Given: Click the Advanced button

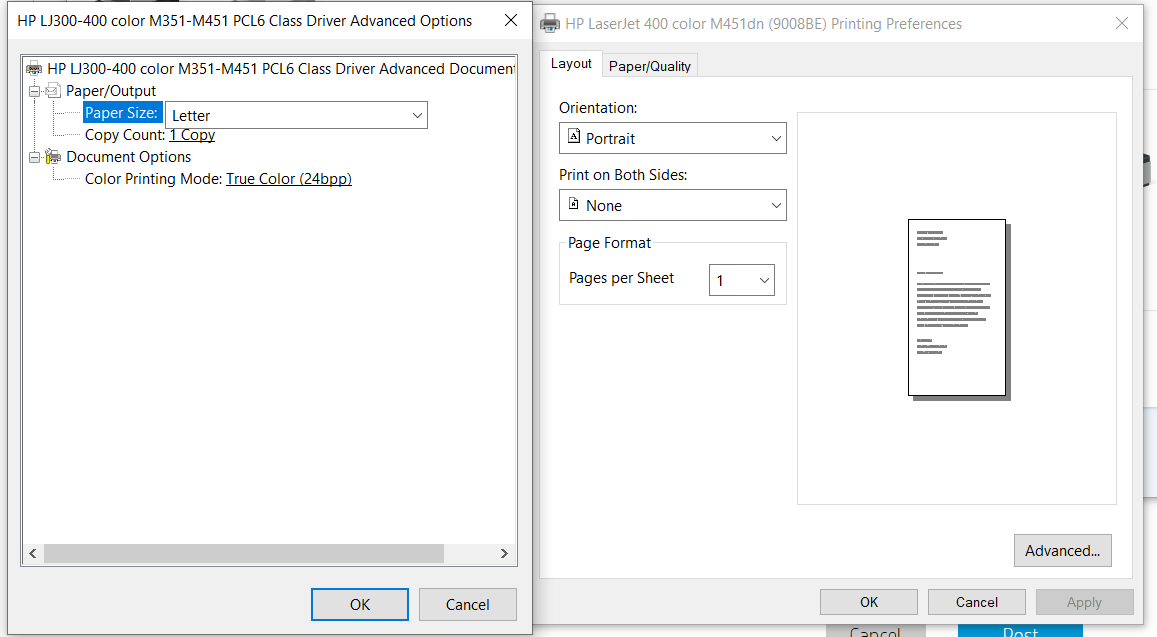Looking at the screenshot, I should click(x=1062, y=550).
